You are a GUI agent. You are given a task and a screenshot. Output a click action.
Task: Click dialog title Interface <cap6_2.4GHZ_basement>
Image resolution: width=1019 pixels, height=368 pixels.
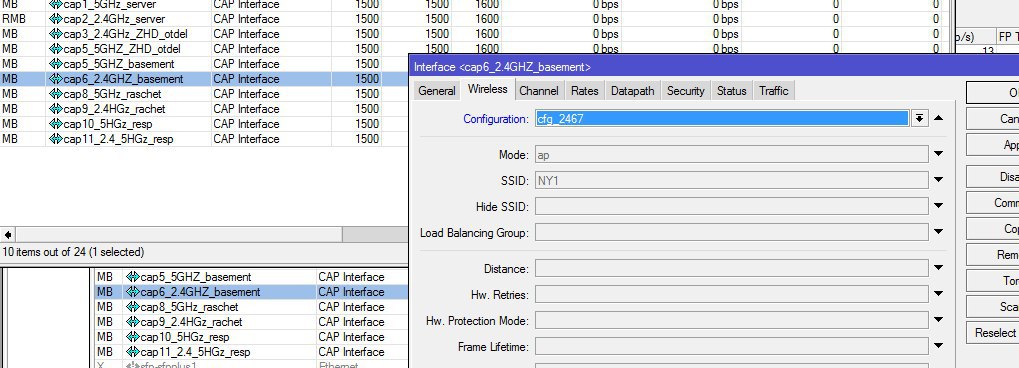click(502, 67)
